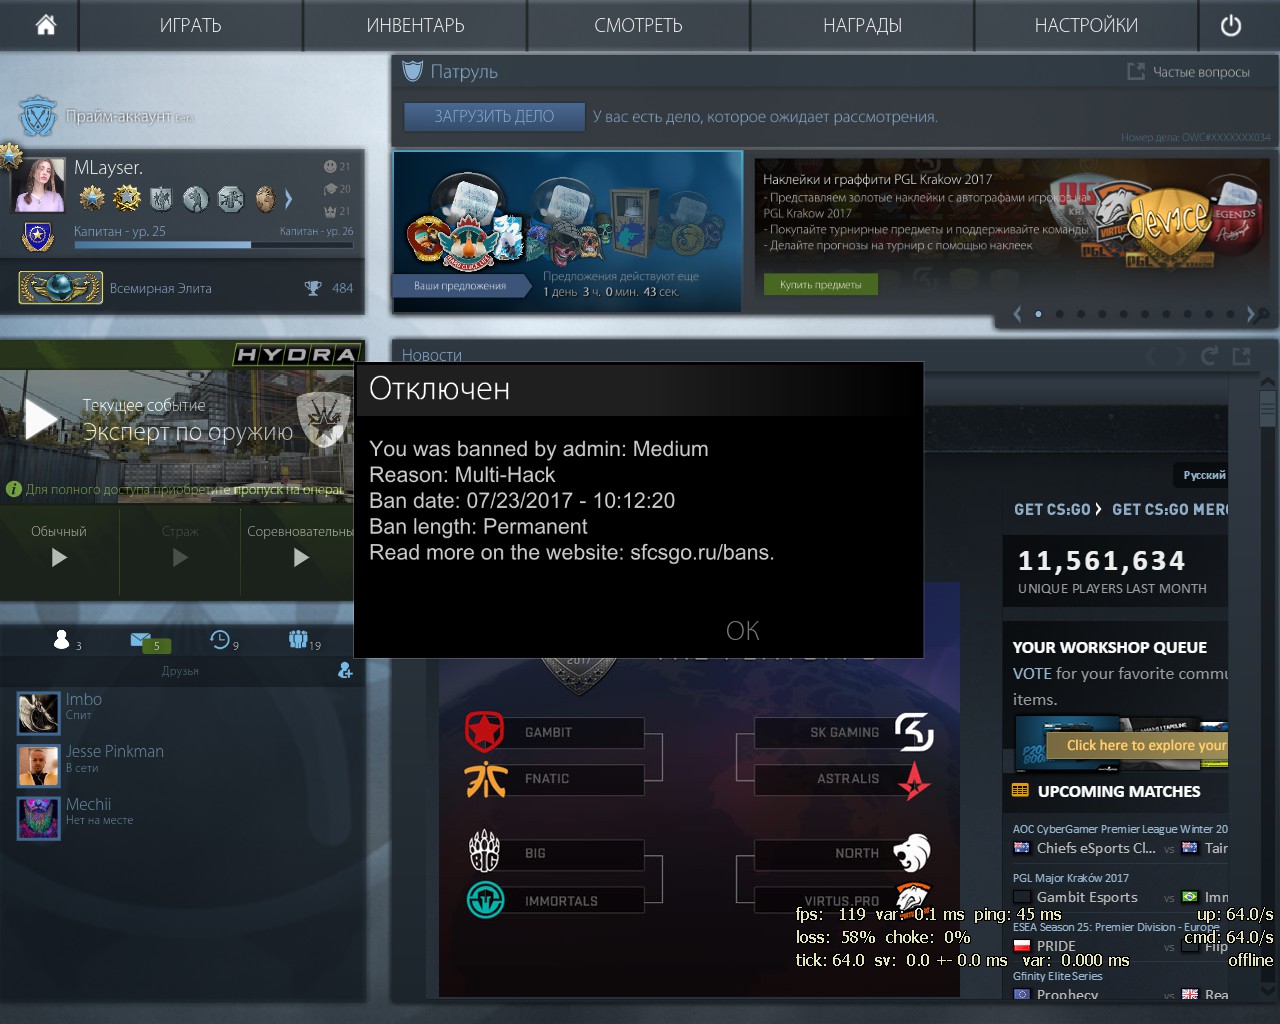The image size is (1280, 1024).
Task: Click the Chiefs eSports Cl... match row
Action: coord(1120,848)
